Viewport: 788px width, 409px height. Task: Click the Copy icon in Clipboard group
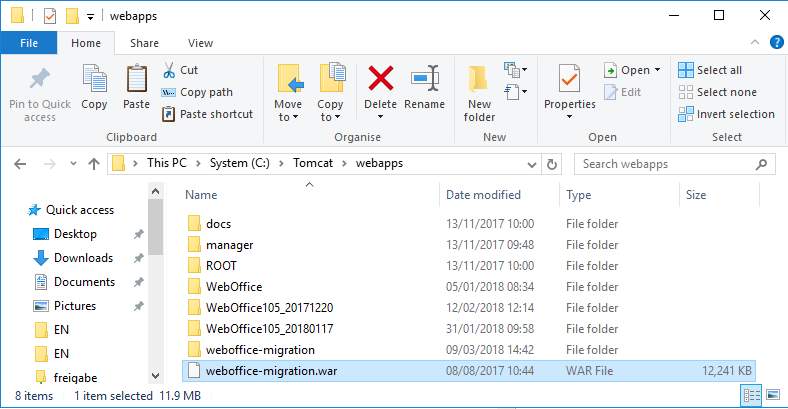94,79
